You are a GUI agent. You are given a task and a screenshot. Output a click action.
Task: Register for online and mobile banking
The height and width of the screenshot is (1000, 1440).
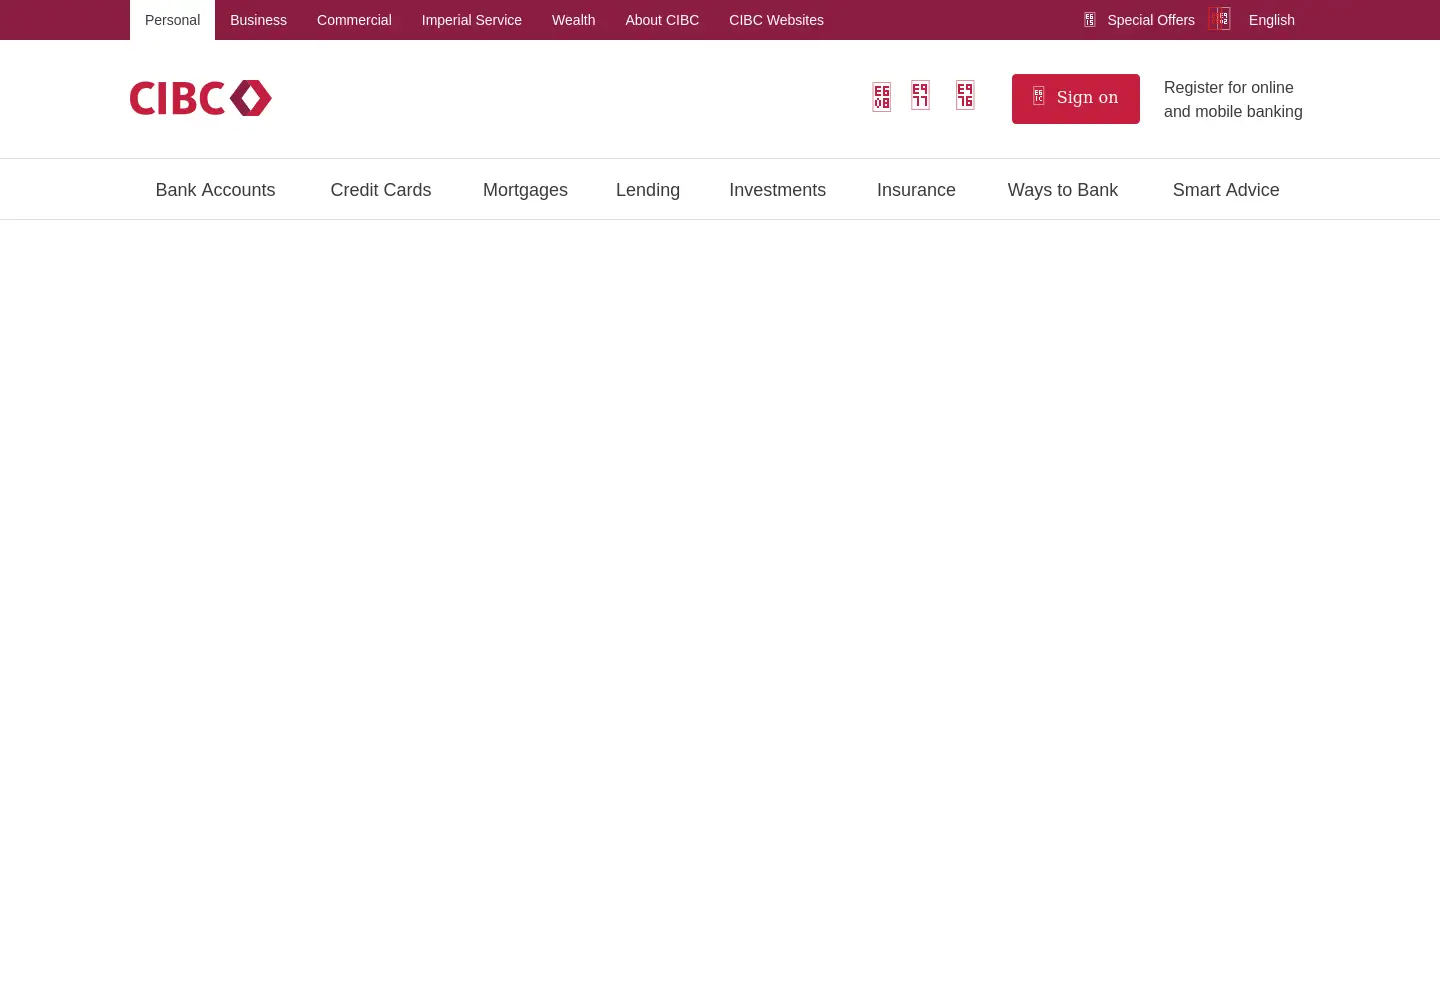click(1233, 99)
